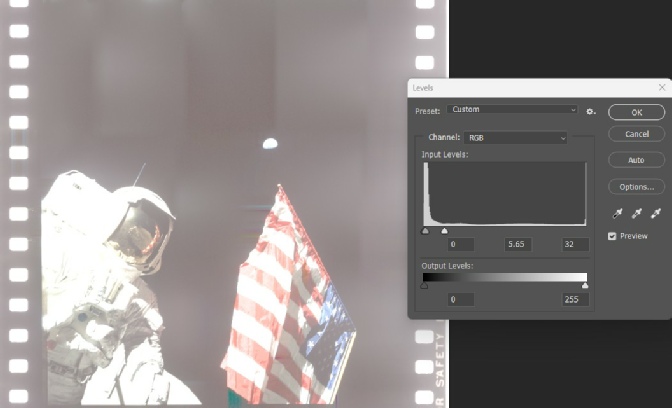
Task: Close the Levels dialog with X
Action: (661, 88)
